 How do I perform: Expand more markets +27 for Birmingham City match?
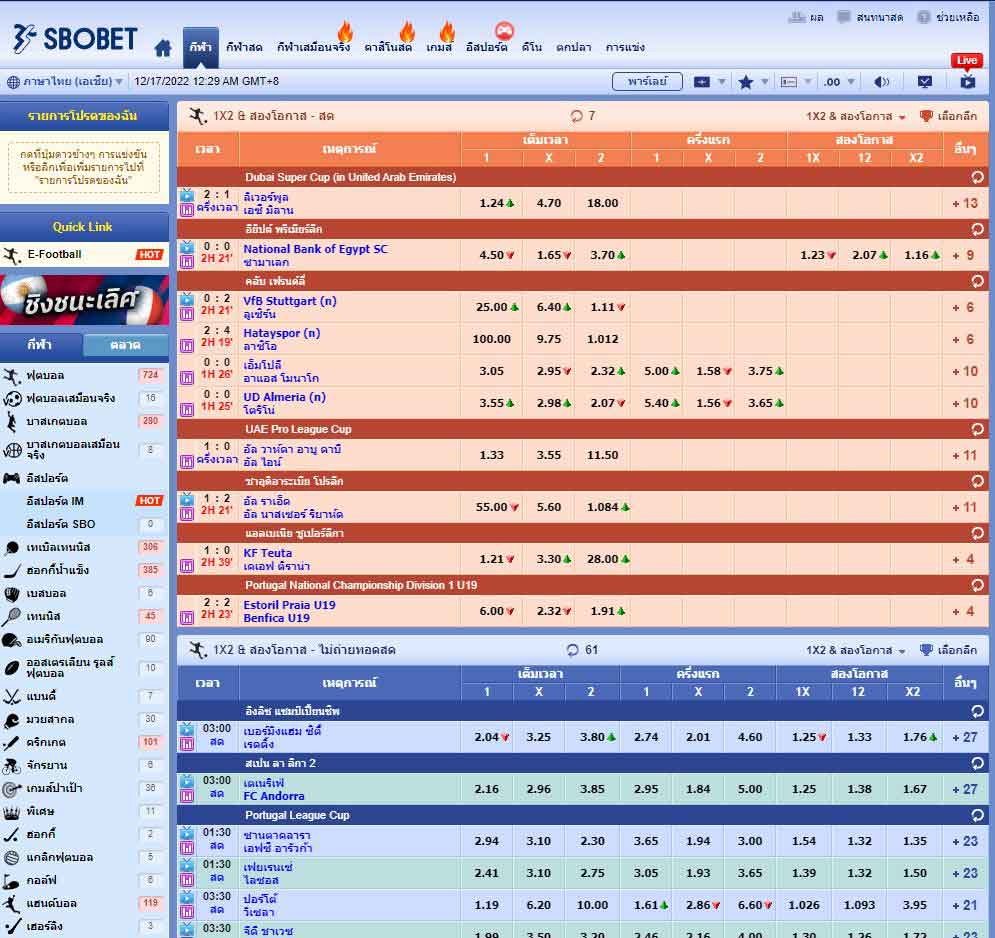(x=965, y=737)
